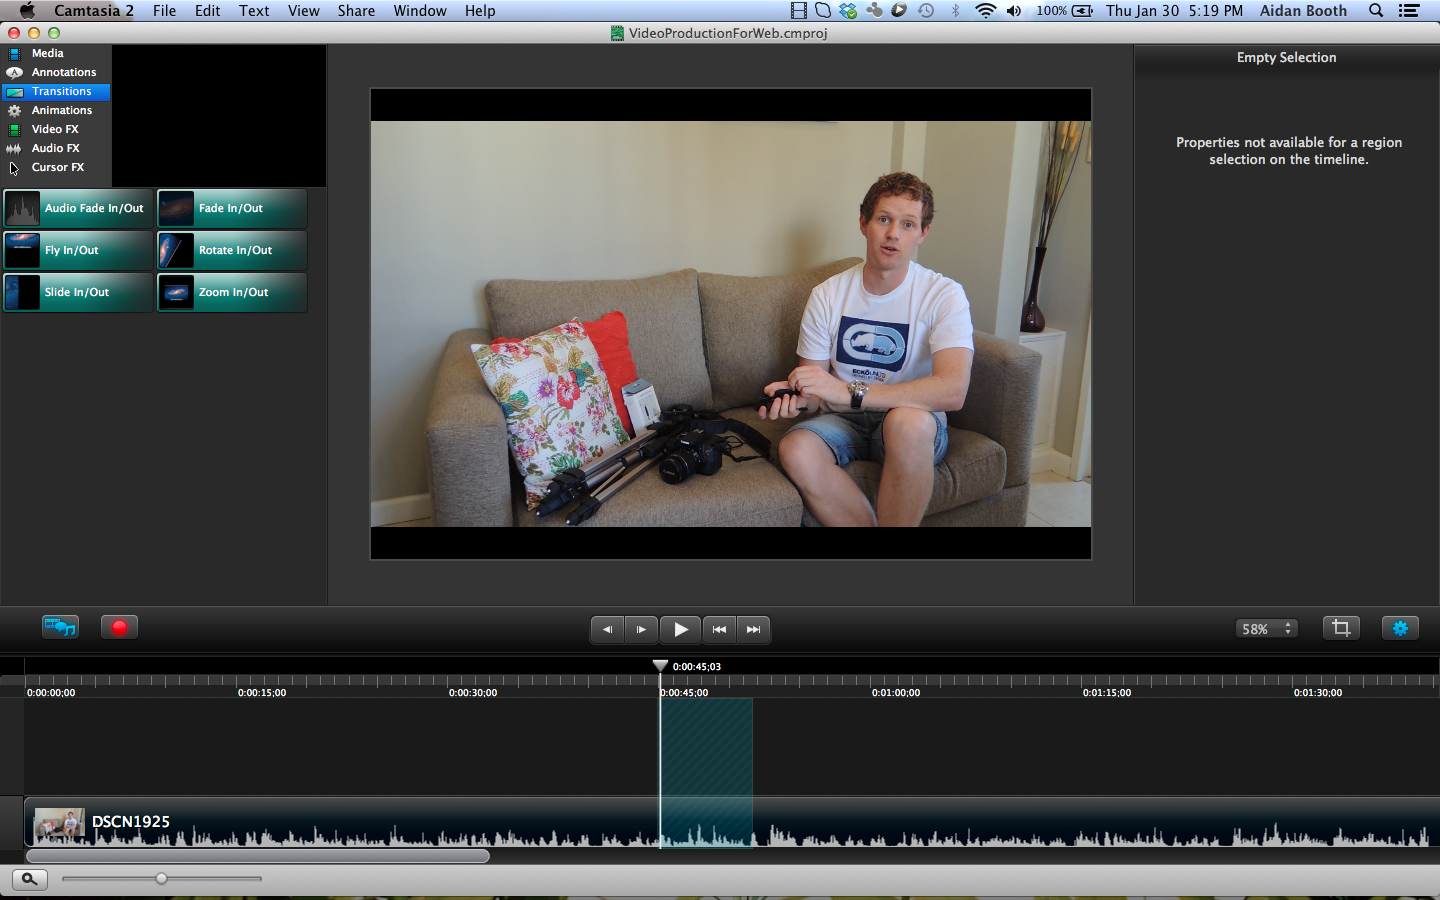This screenshot has width=1440, height=900.
Task: Open the Video FX panel
Action: tap(55, 129)
